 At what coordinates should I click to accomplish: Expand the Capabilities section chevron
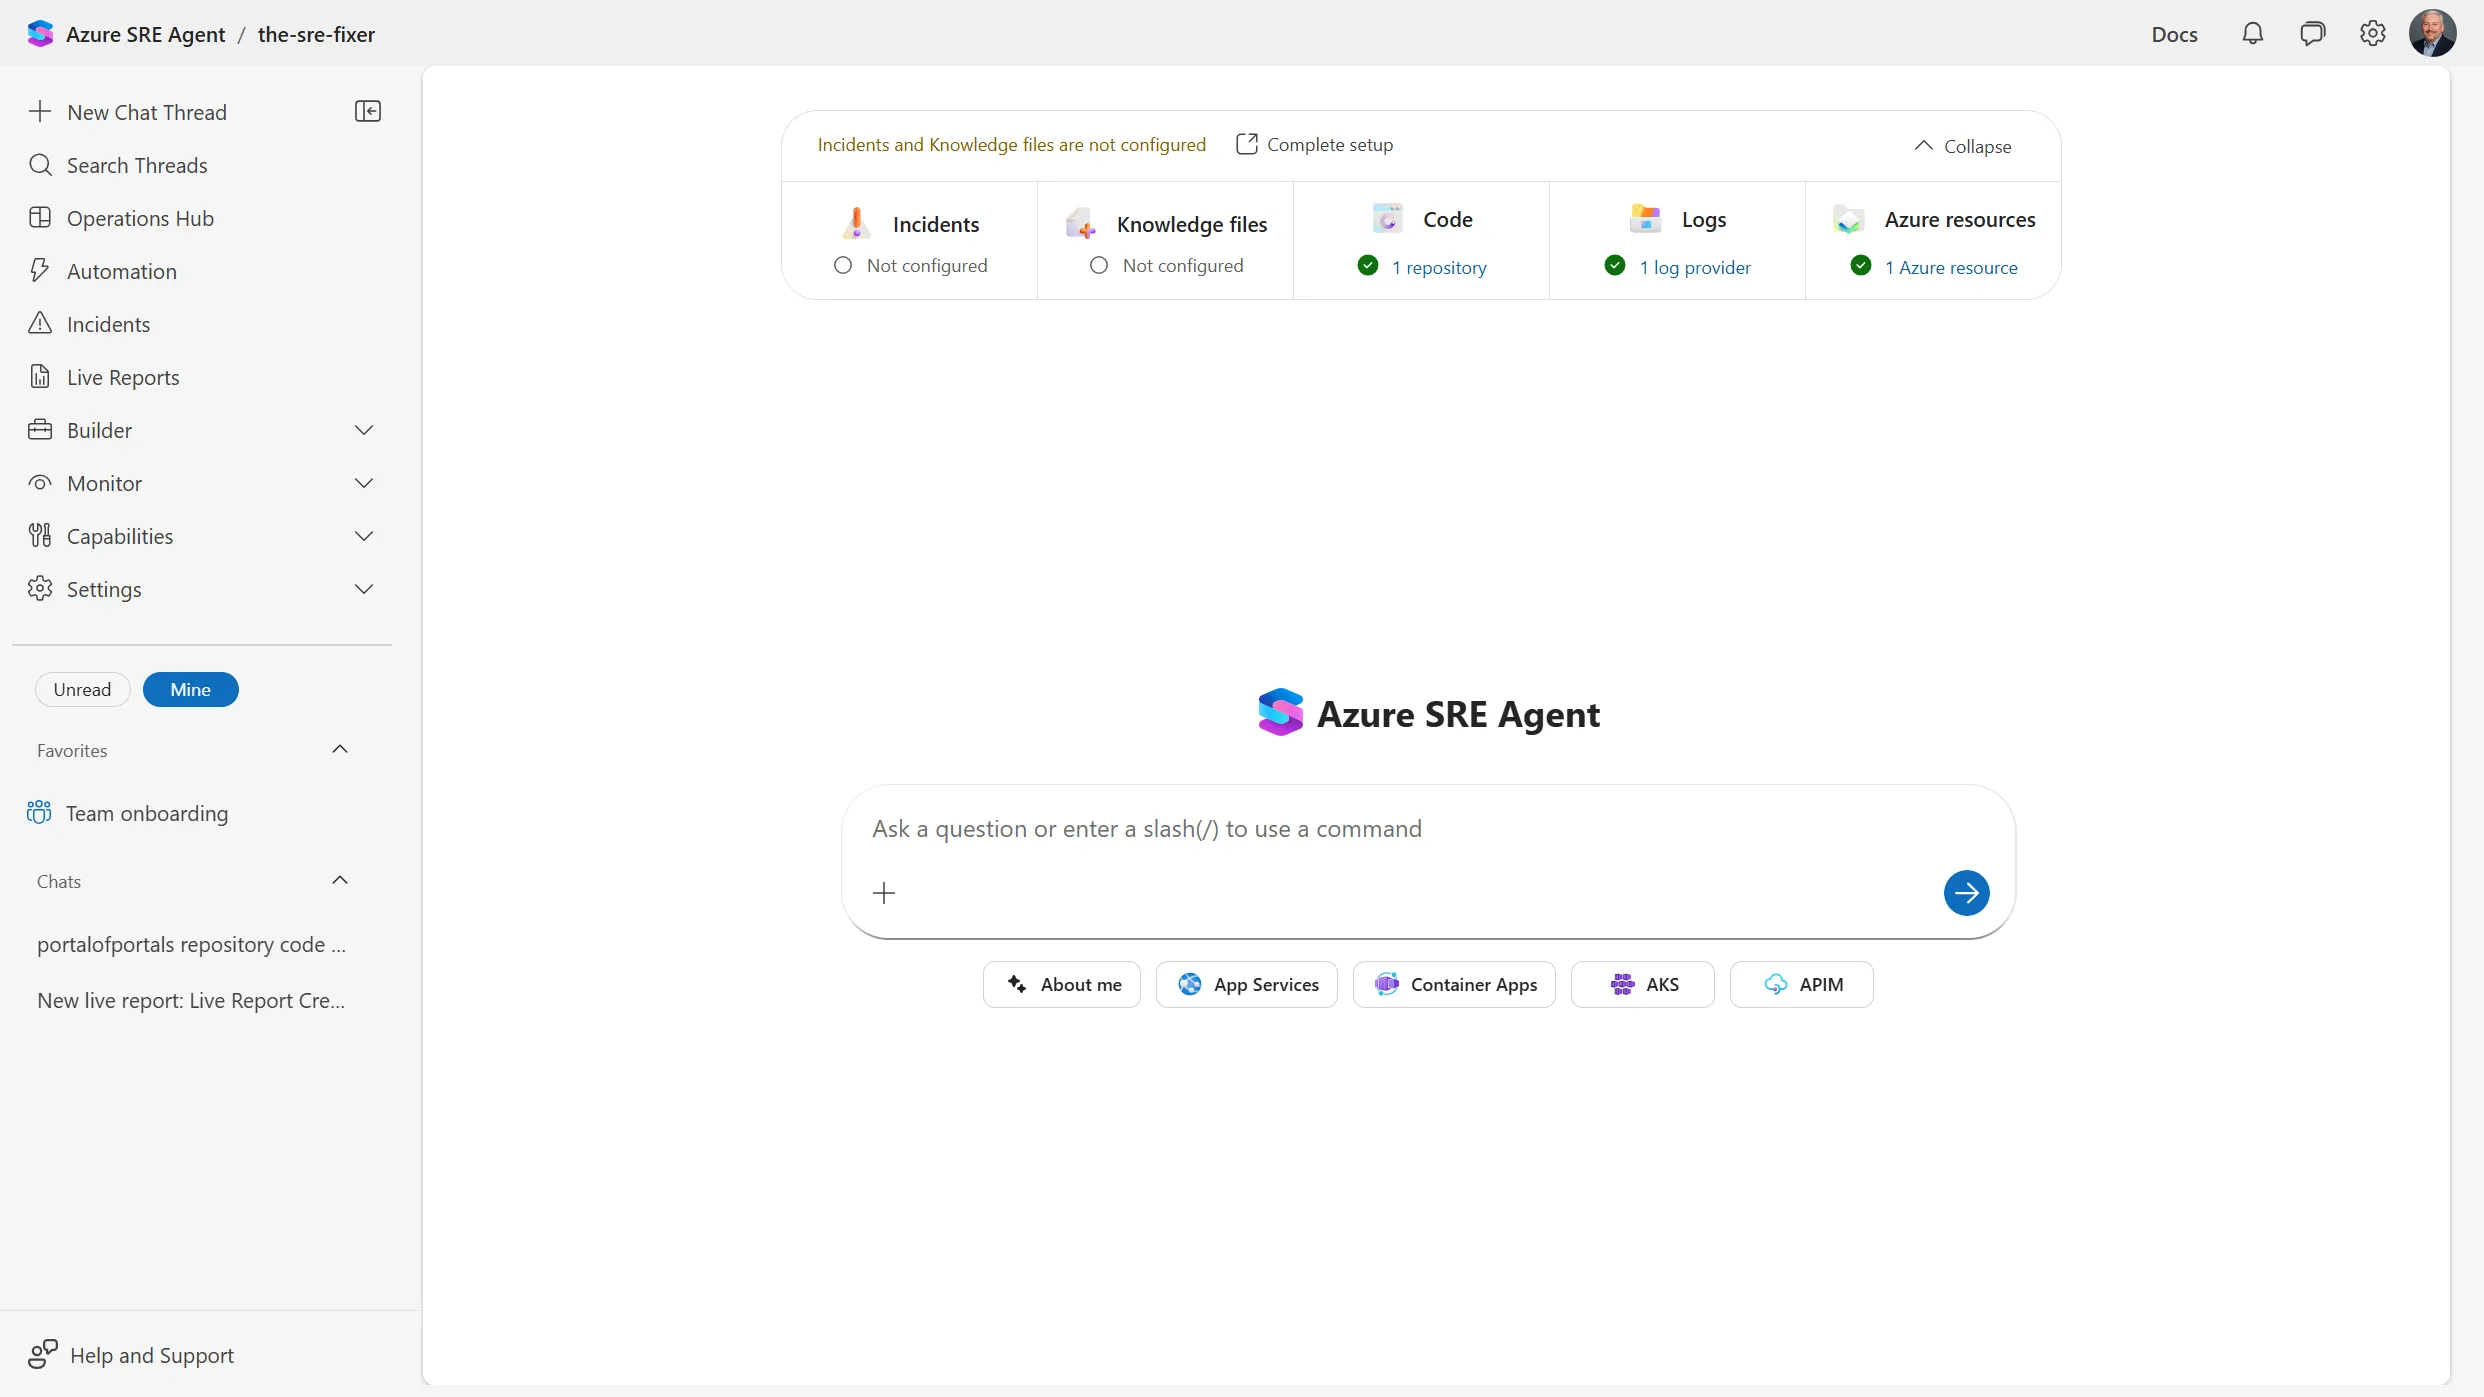pos(364,535)
